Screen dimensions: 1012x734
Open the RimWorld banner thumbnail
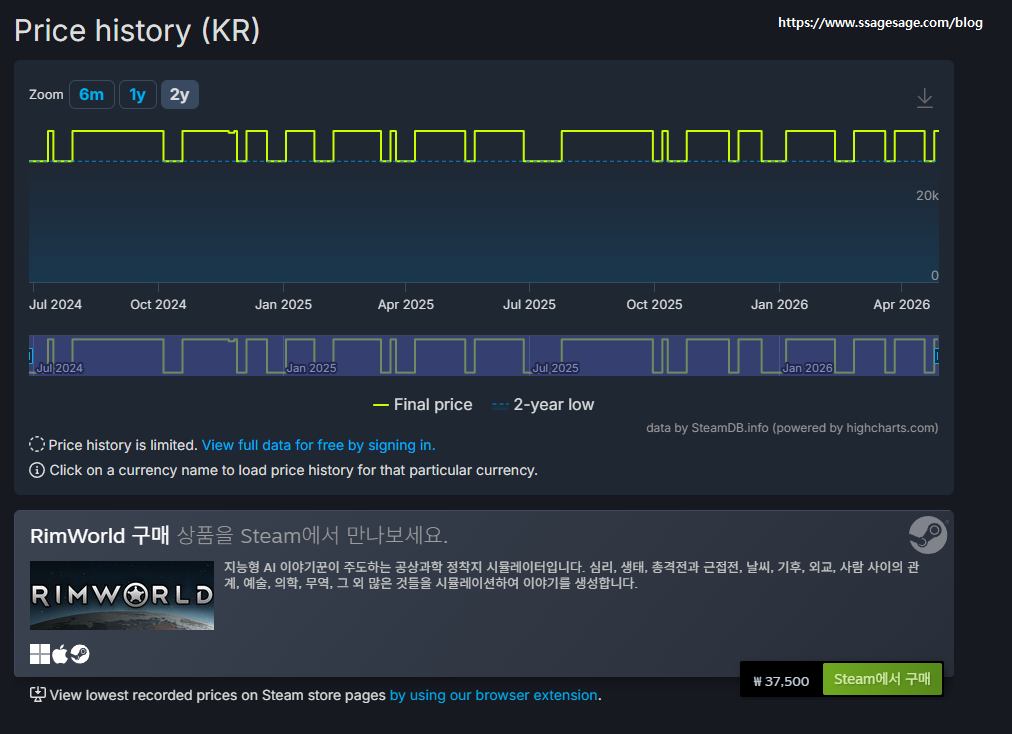tap(122, 595)
